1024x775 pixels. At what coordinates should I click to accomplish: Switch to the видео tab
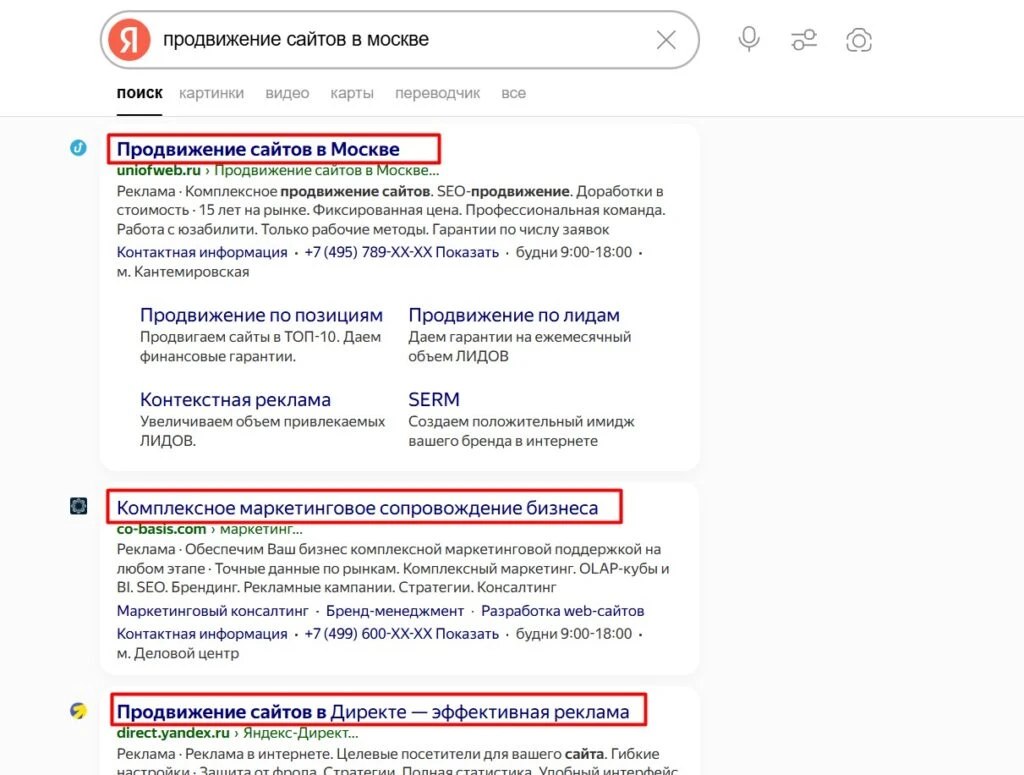click(x=287, y=93)
